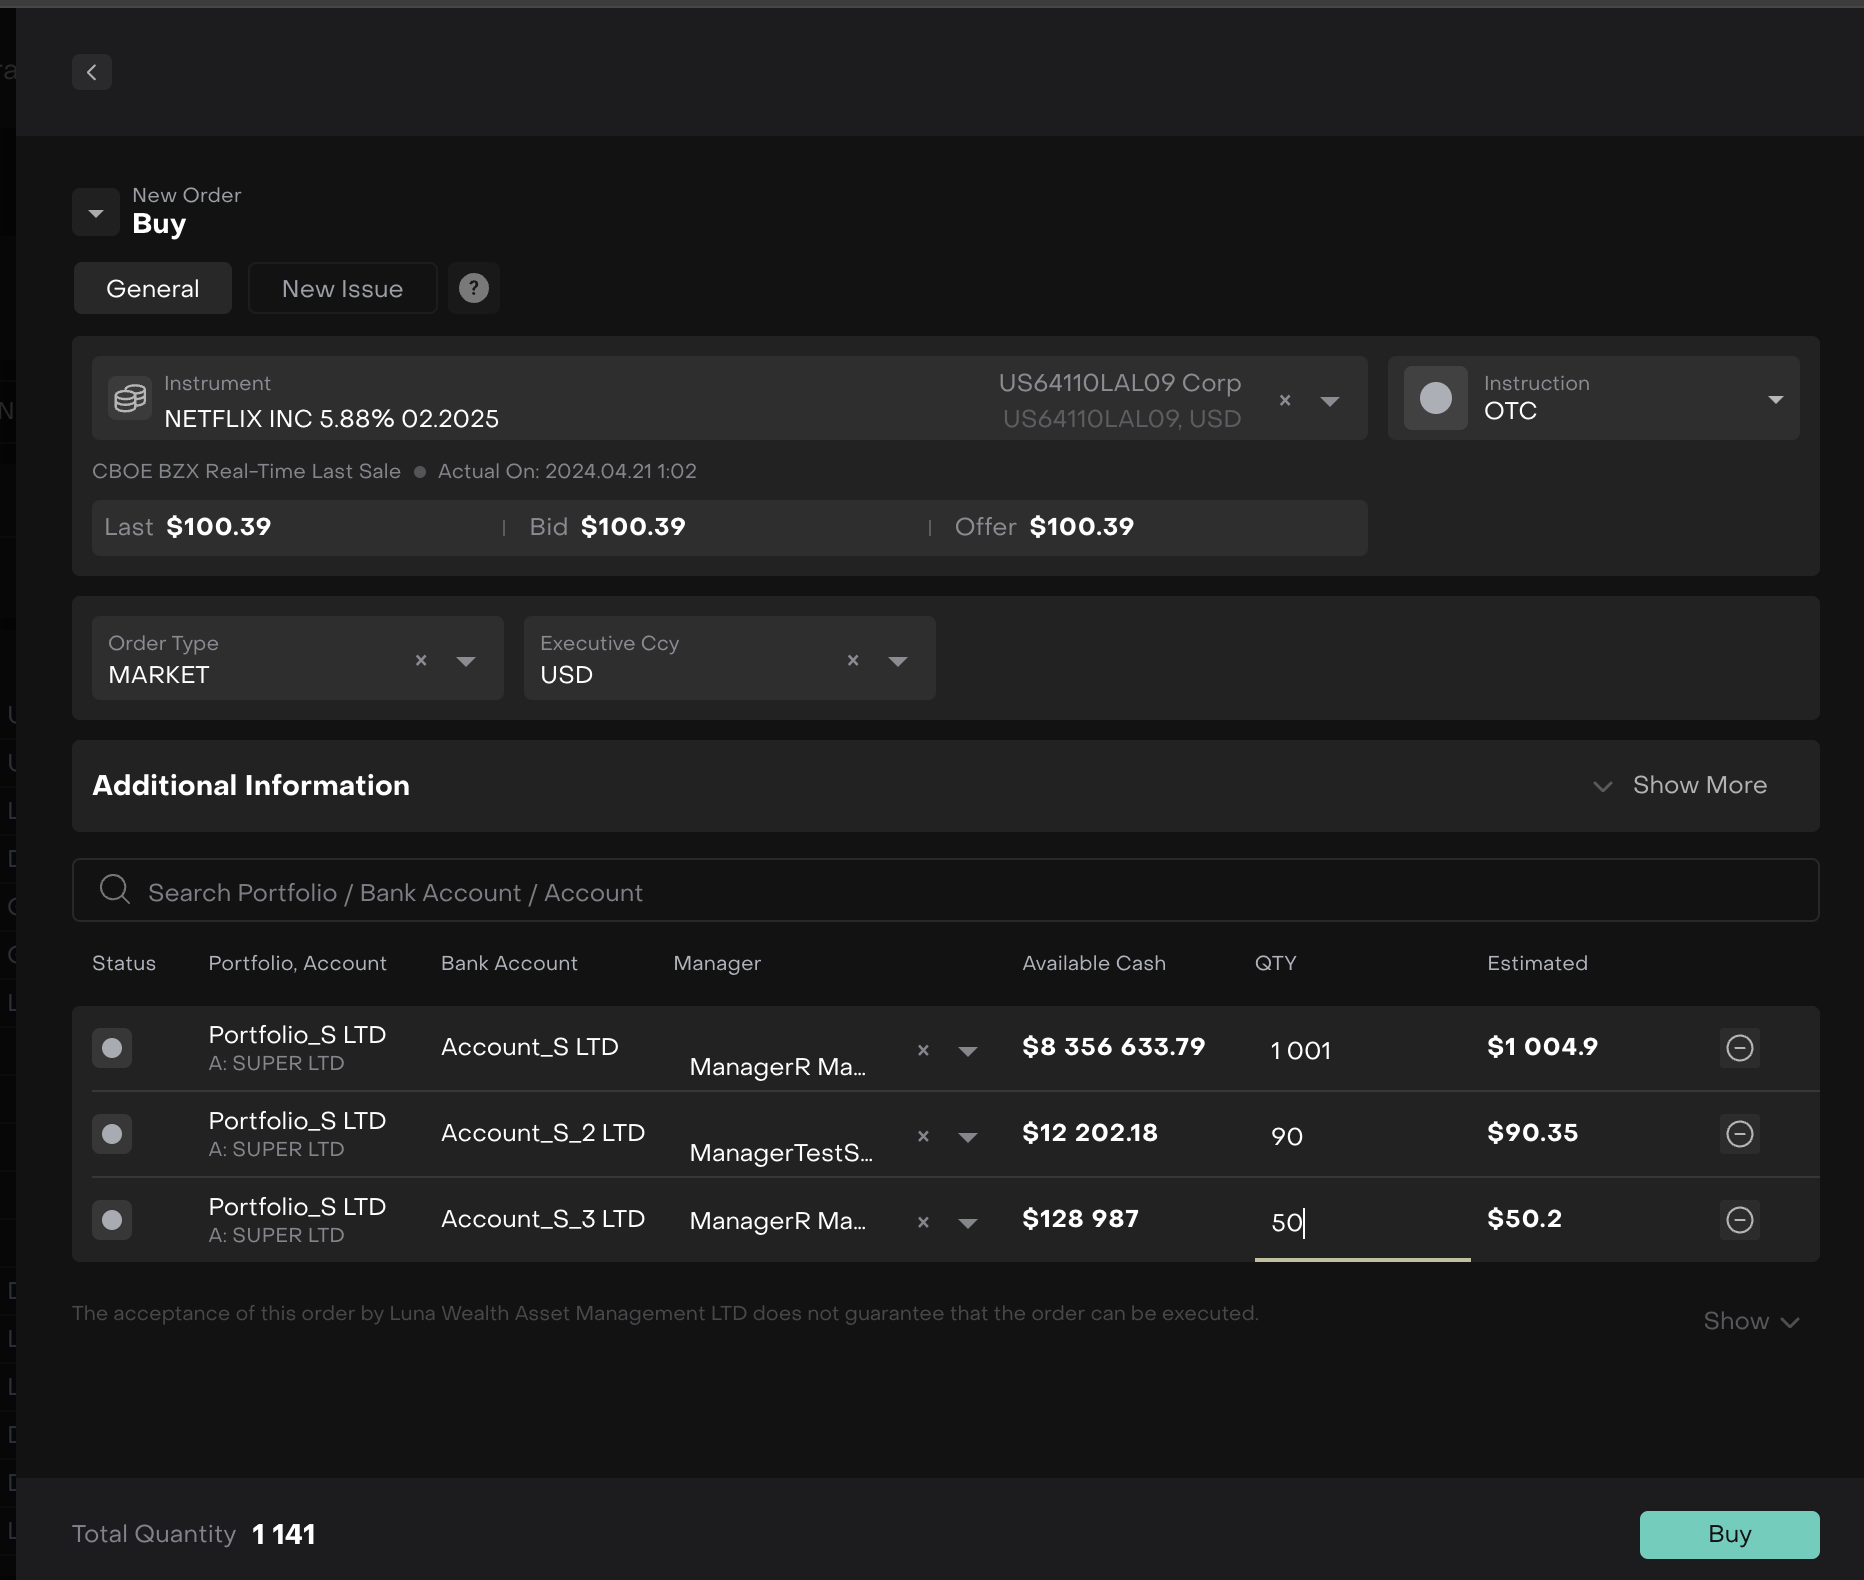Click the back arrow icon
Screen dimensions: 1864x1580
[92, 72]
